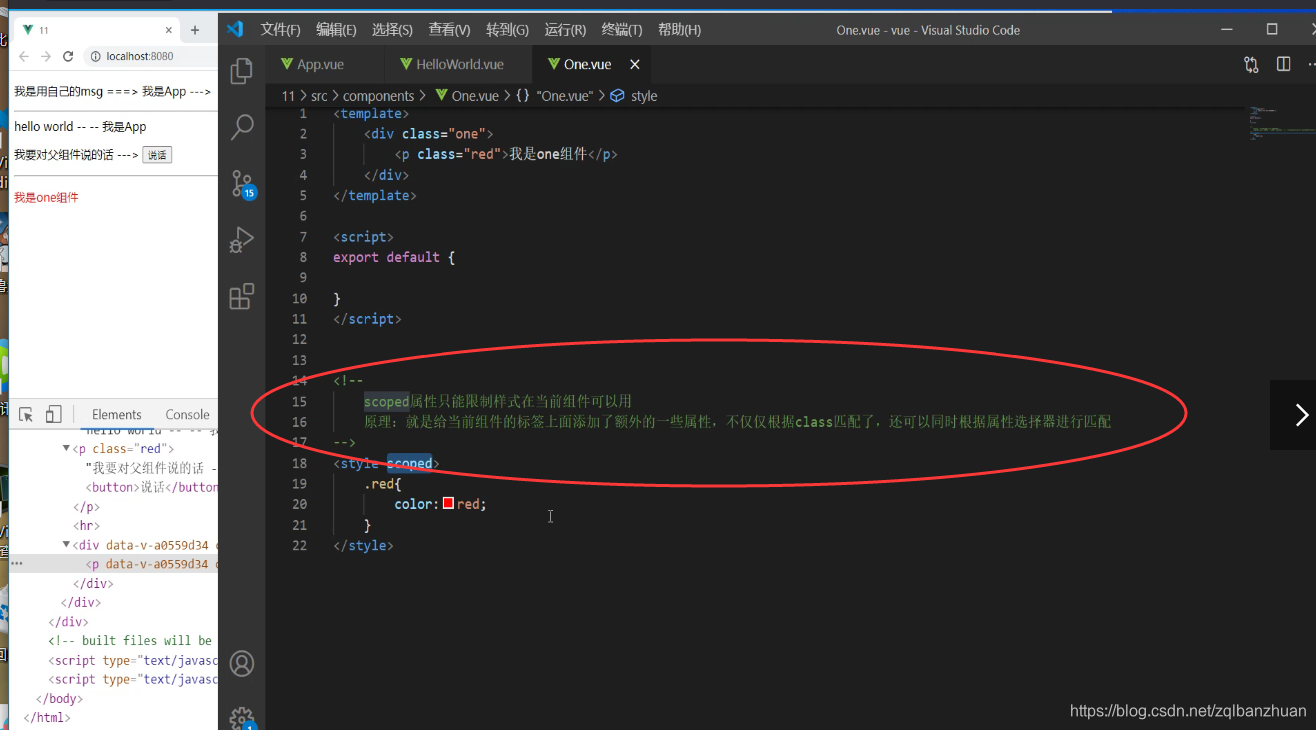The image size is (1316, 730).
Task: Open the 转到(G) menu
Action: tap(507, 30)
